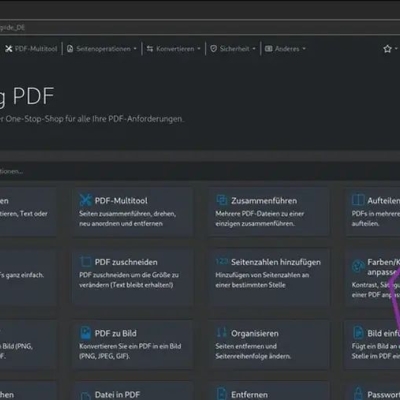The height and width of the screenshot is (400, 400).
Task: Click the PDF zuschneiden crop icon
Action: 86,262
